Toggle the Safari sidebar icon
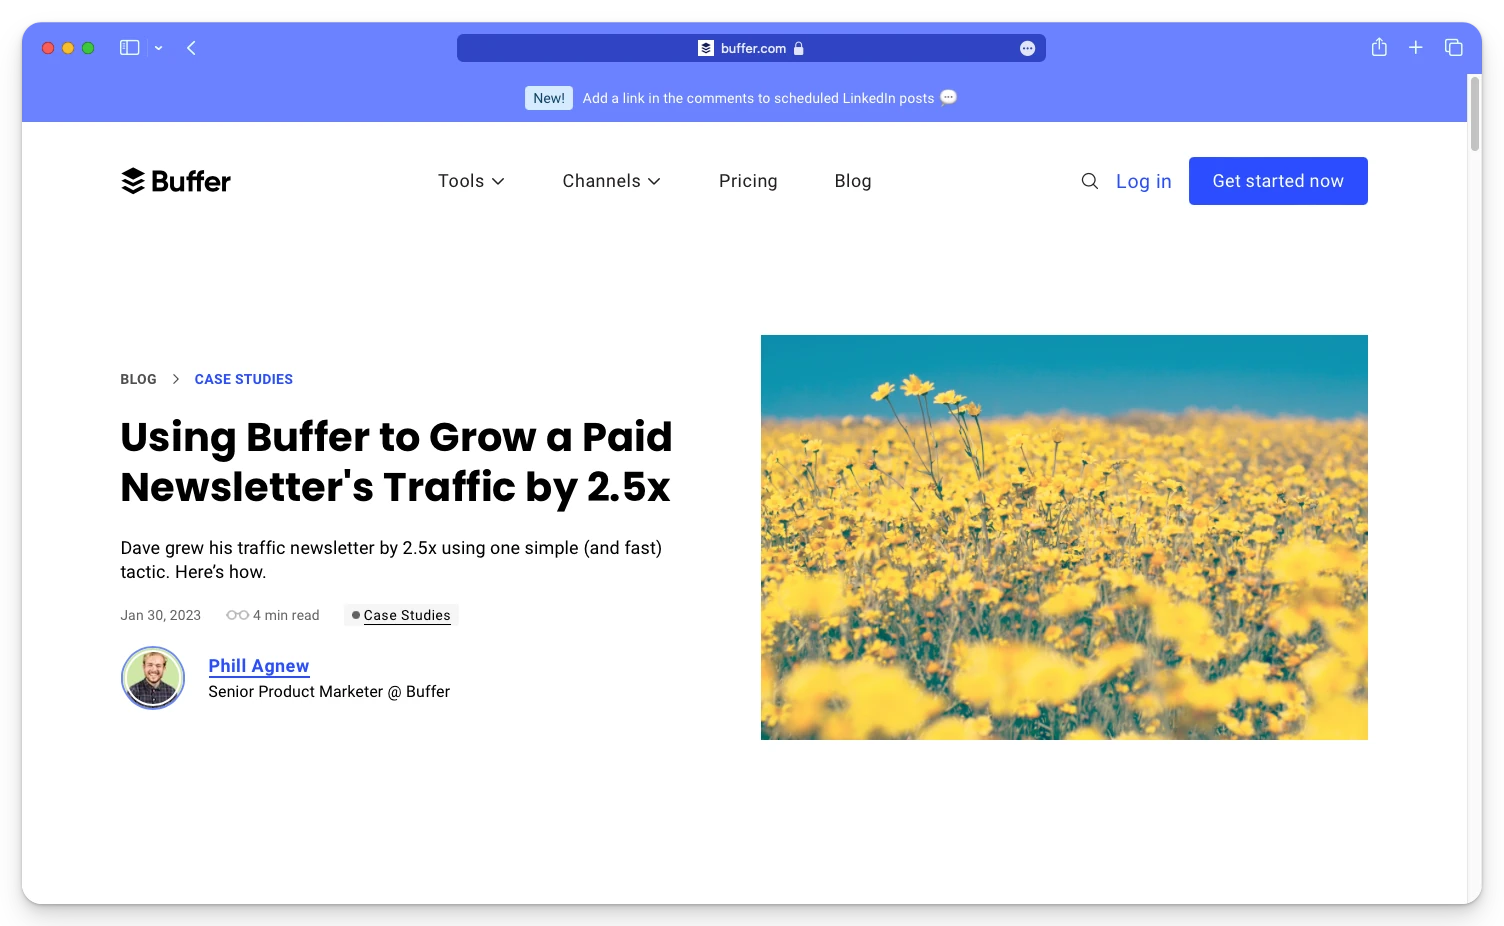The image size is (1504, 926). tap(129, 48)
